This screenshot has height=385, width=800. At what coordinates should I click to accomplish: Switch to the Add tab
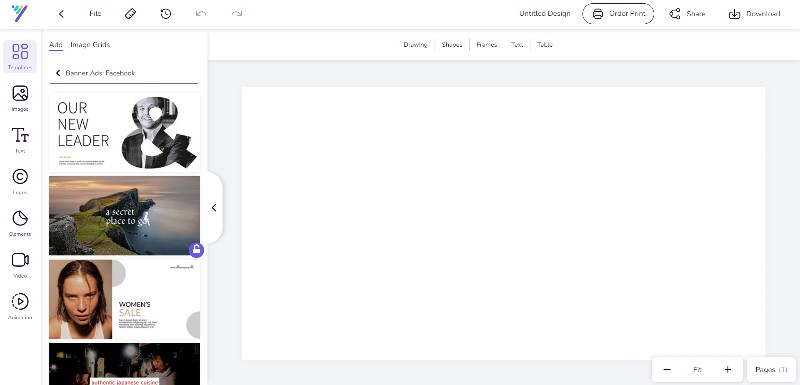coord(56,45)
